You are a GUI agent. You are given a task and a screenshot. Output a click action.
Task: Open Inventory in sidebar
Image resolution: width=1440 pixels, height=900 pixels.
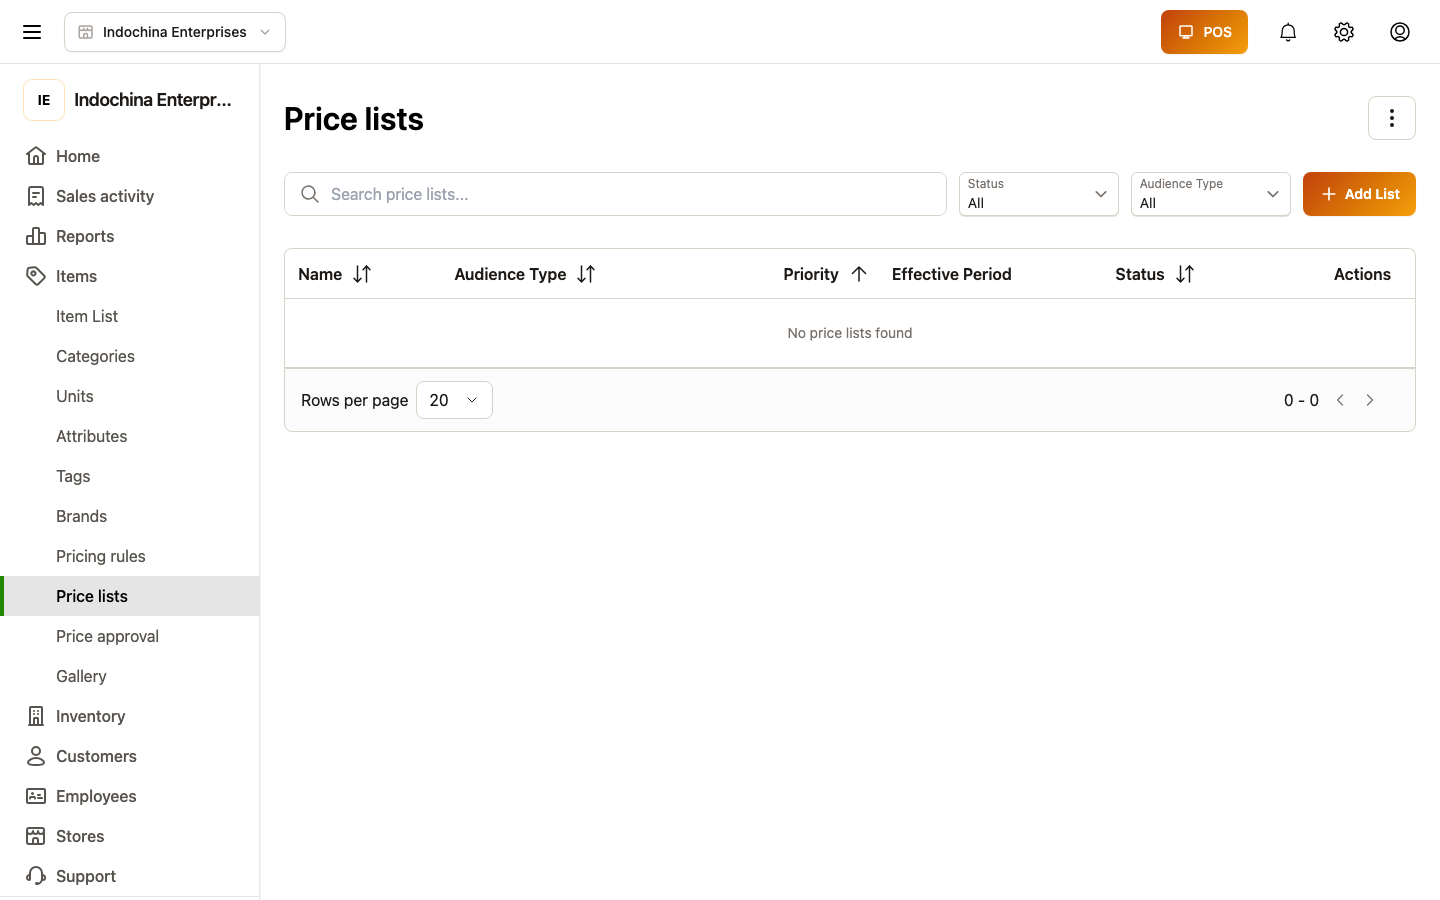pos(130,716)
